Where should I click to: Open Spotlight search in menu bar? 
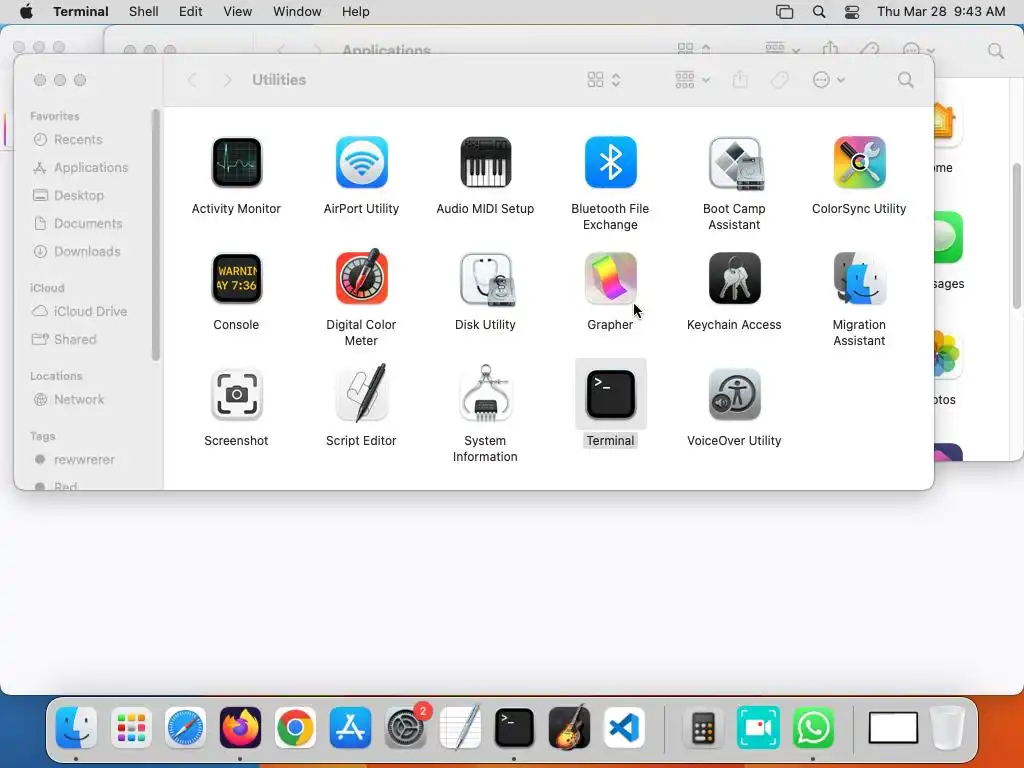819,12
